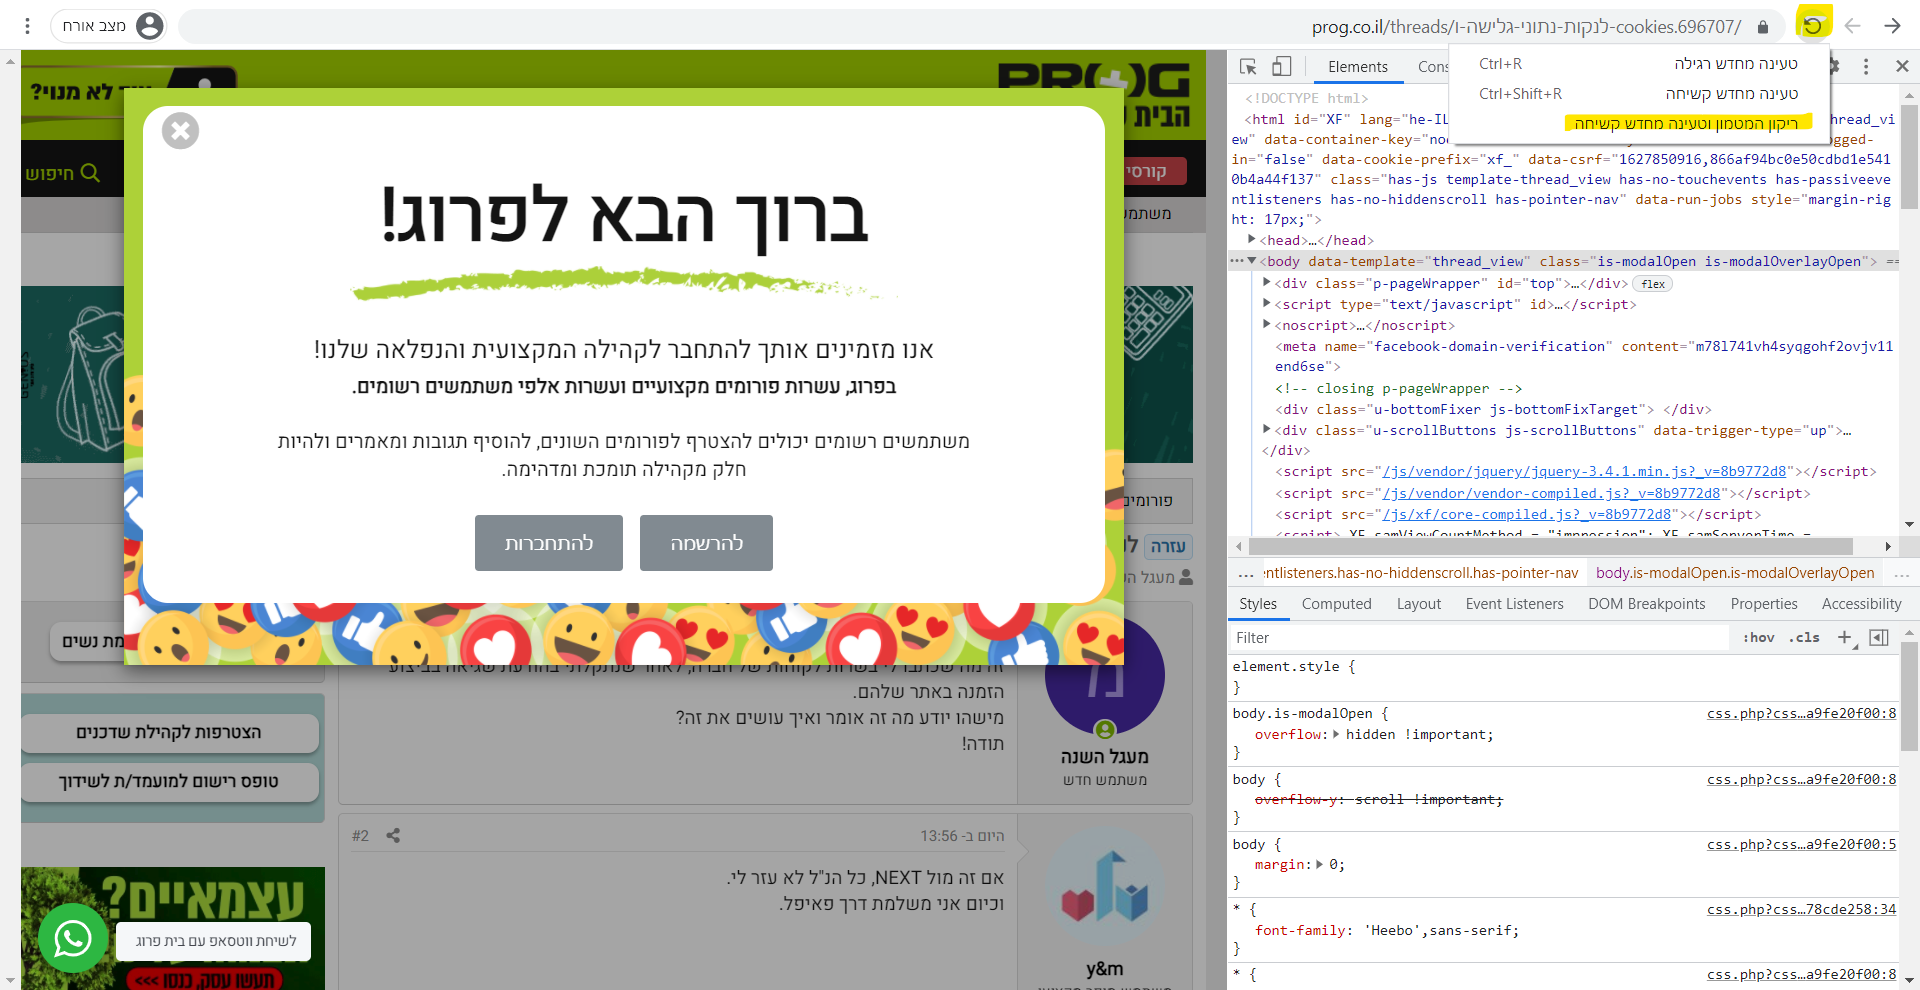1920x990 pixels.
Task: Open the DOM Breakpoints tab
Action: (1646, 604)
